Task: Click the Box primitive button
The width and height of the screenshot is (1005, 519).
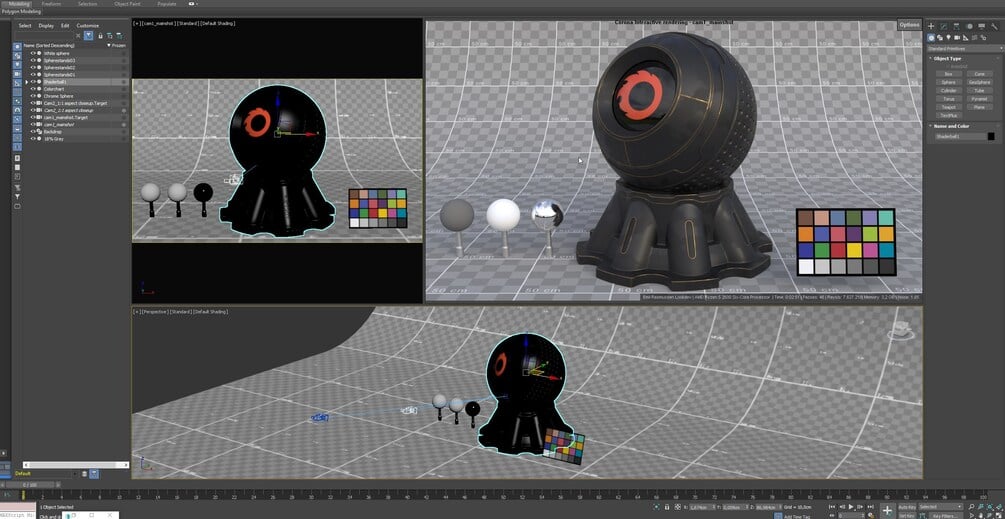Action: coord(949,74)
